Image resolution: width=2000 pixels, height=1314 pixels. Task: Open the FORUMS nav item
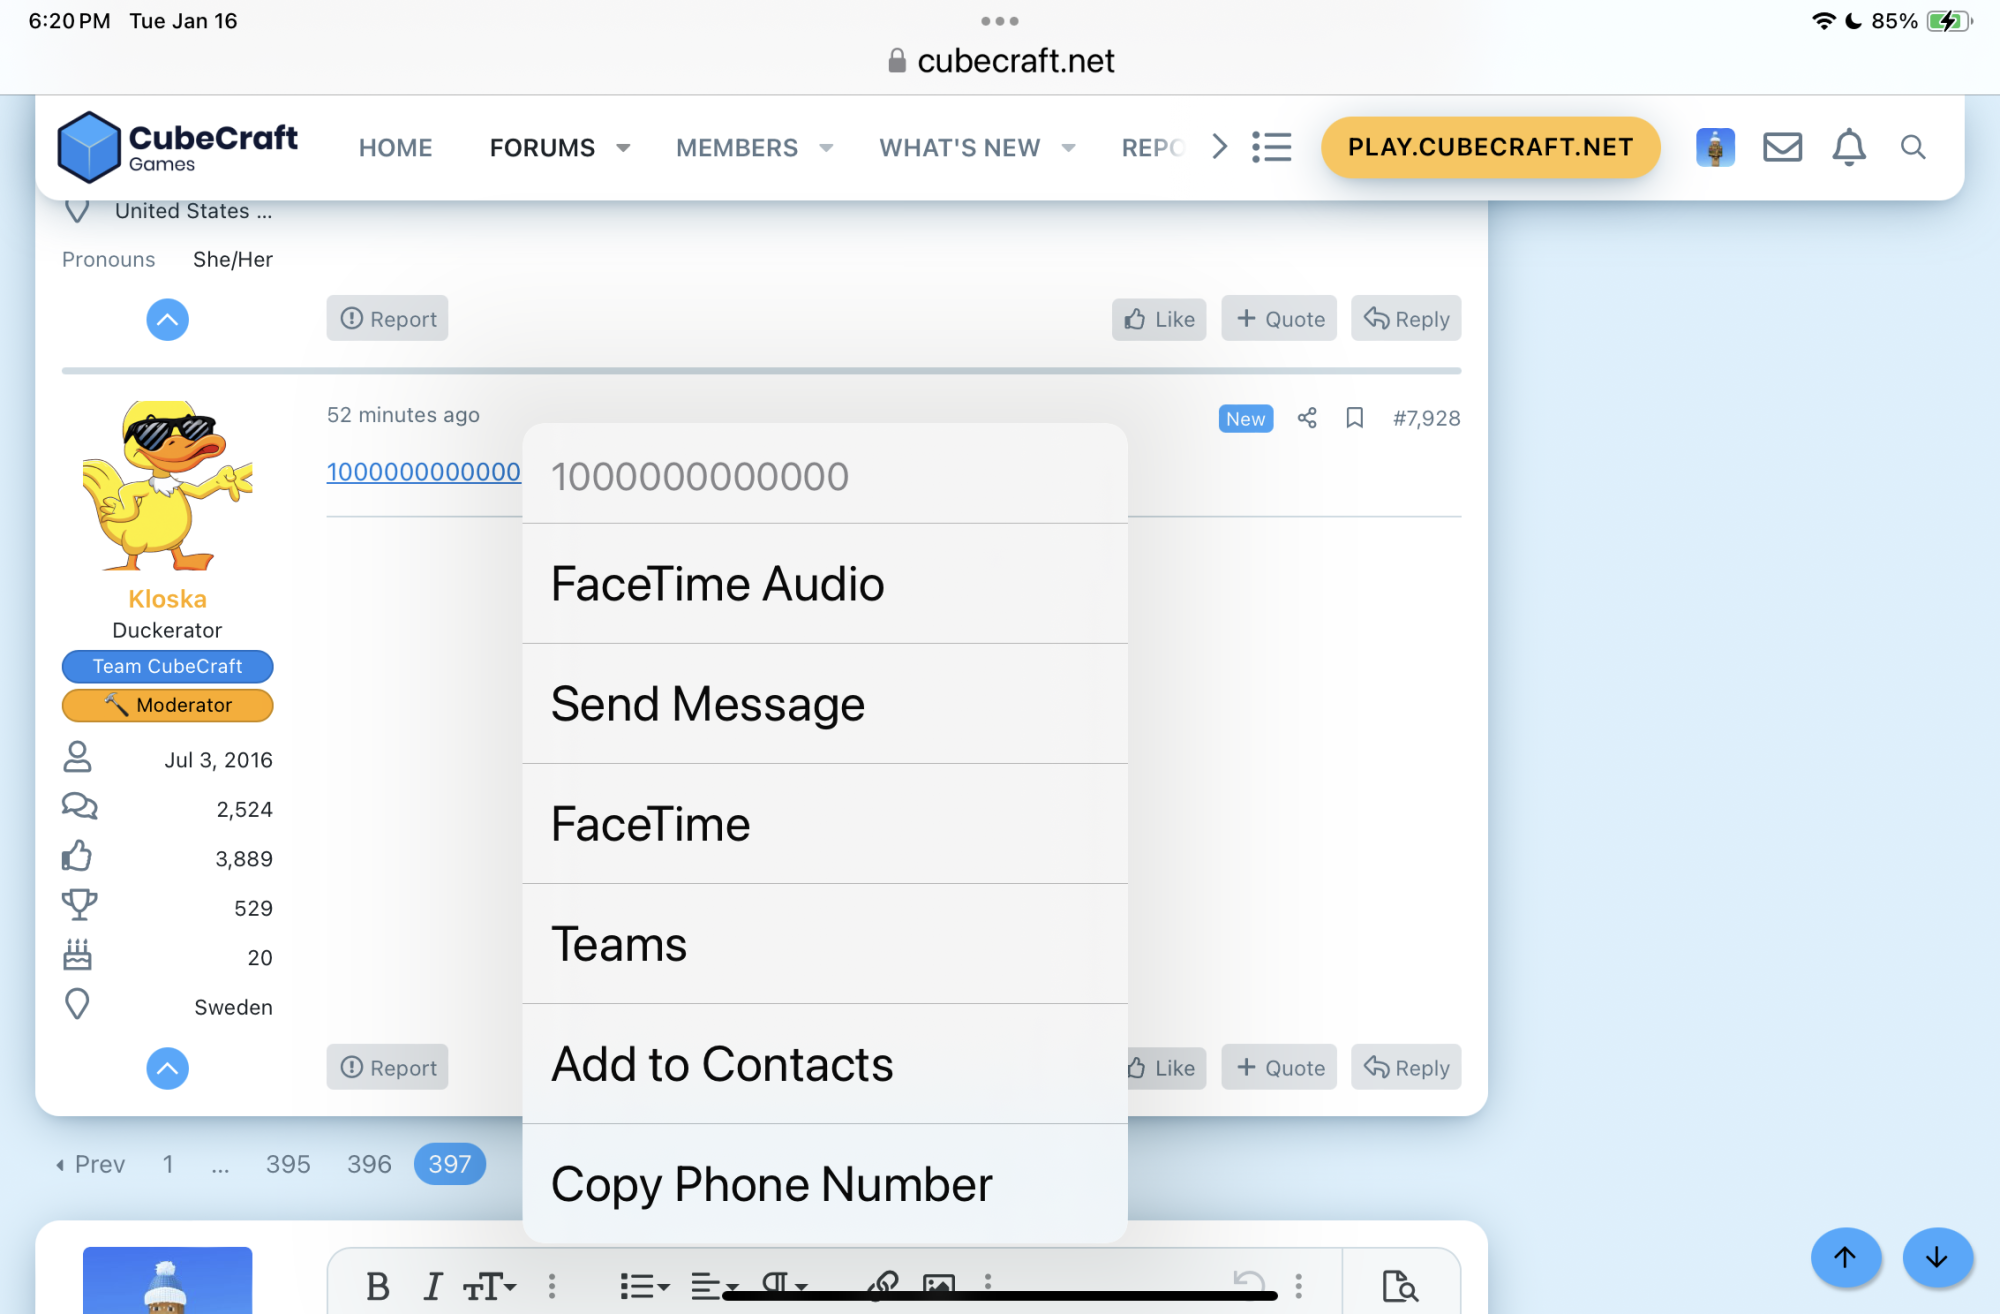tap(542, 148)
